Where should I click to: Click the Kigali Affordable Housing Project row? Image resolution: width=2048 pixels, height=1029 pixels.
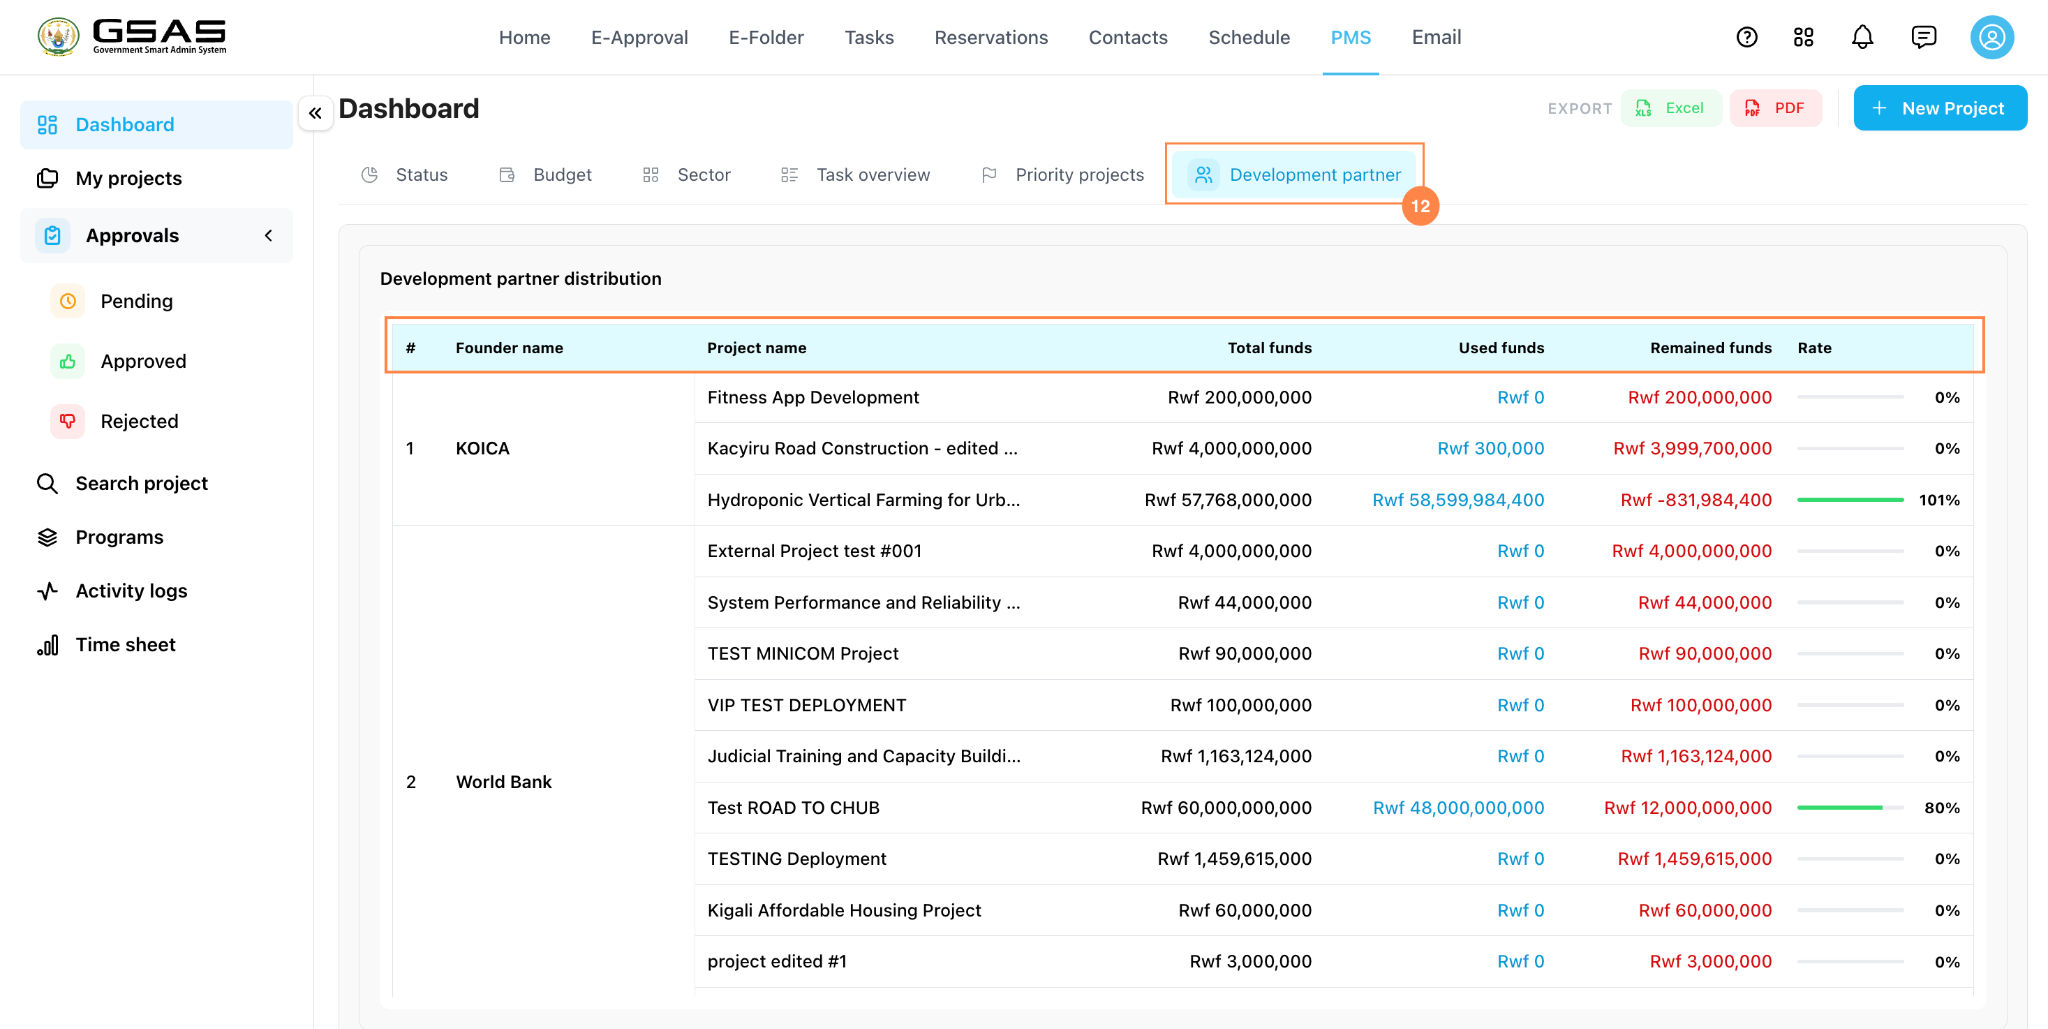(1333, 911)
